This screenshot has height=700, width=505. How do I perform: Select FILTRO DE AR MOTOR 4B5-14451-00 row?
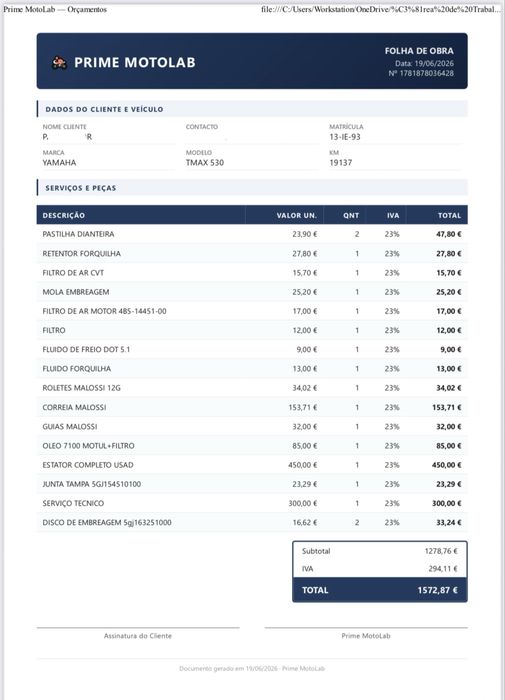(x=252, y=311)
